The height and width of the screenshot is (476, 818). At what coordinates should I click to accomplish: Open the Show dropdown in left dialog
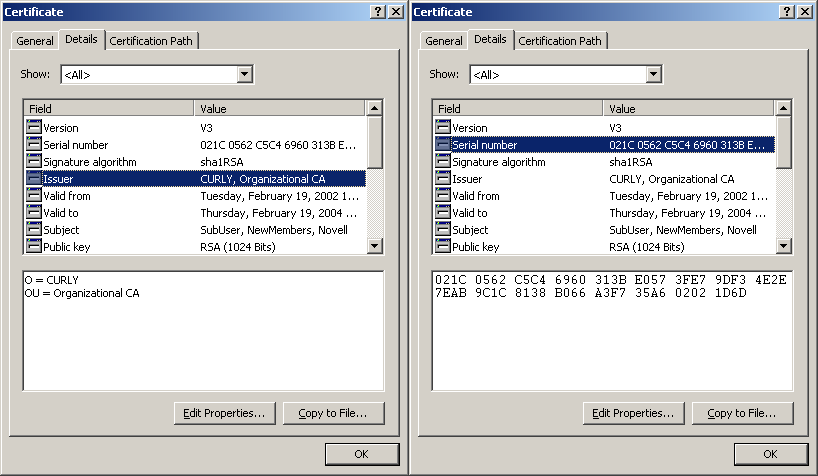(244, 74)
